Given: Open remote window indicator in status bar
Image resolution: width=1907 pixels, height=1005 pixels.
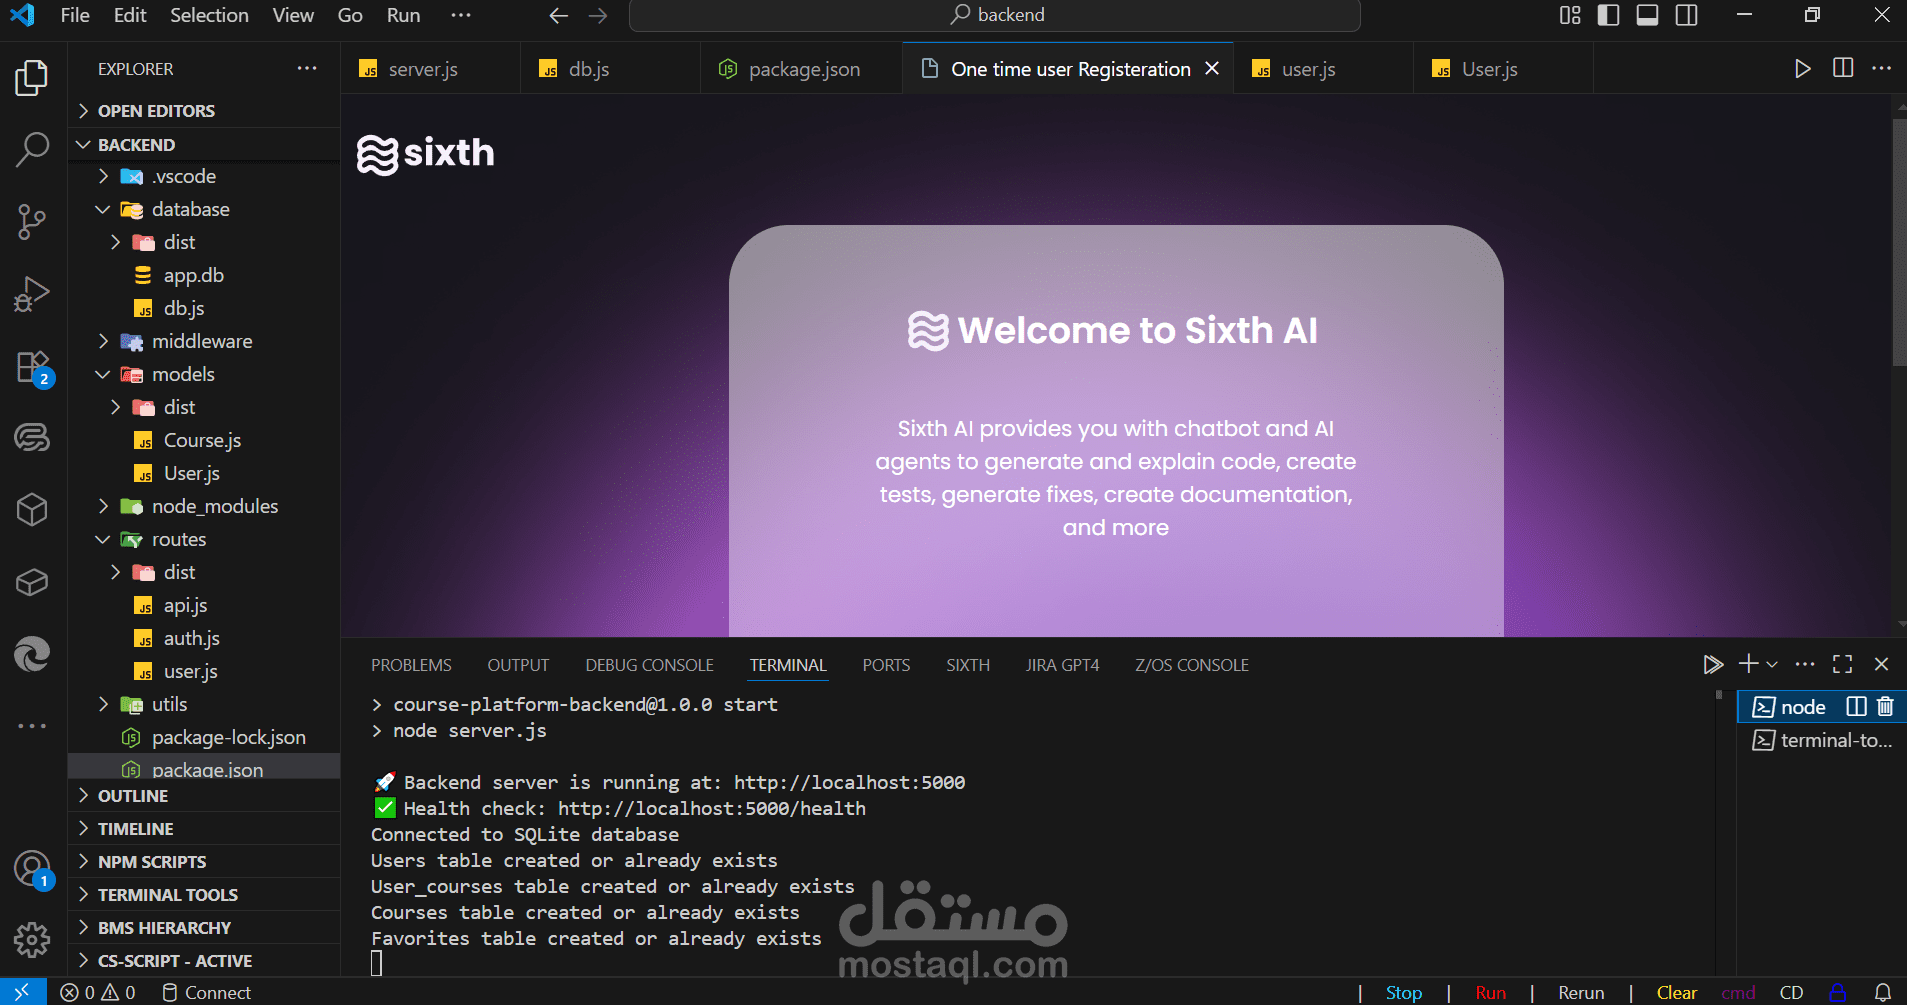Looking at the screenshot, I should [22, 992].
